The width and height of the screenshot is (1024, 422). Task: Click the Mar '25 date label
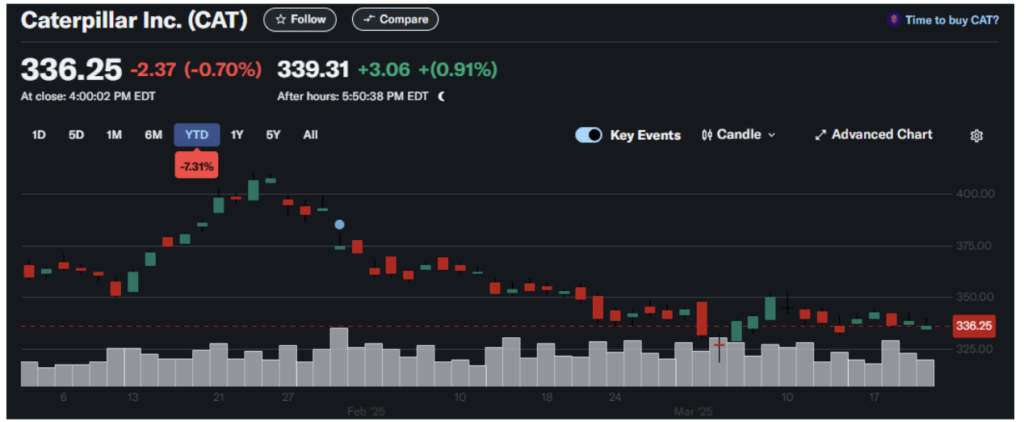[693, 412]
